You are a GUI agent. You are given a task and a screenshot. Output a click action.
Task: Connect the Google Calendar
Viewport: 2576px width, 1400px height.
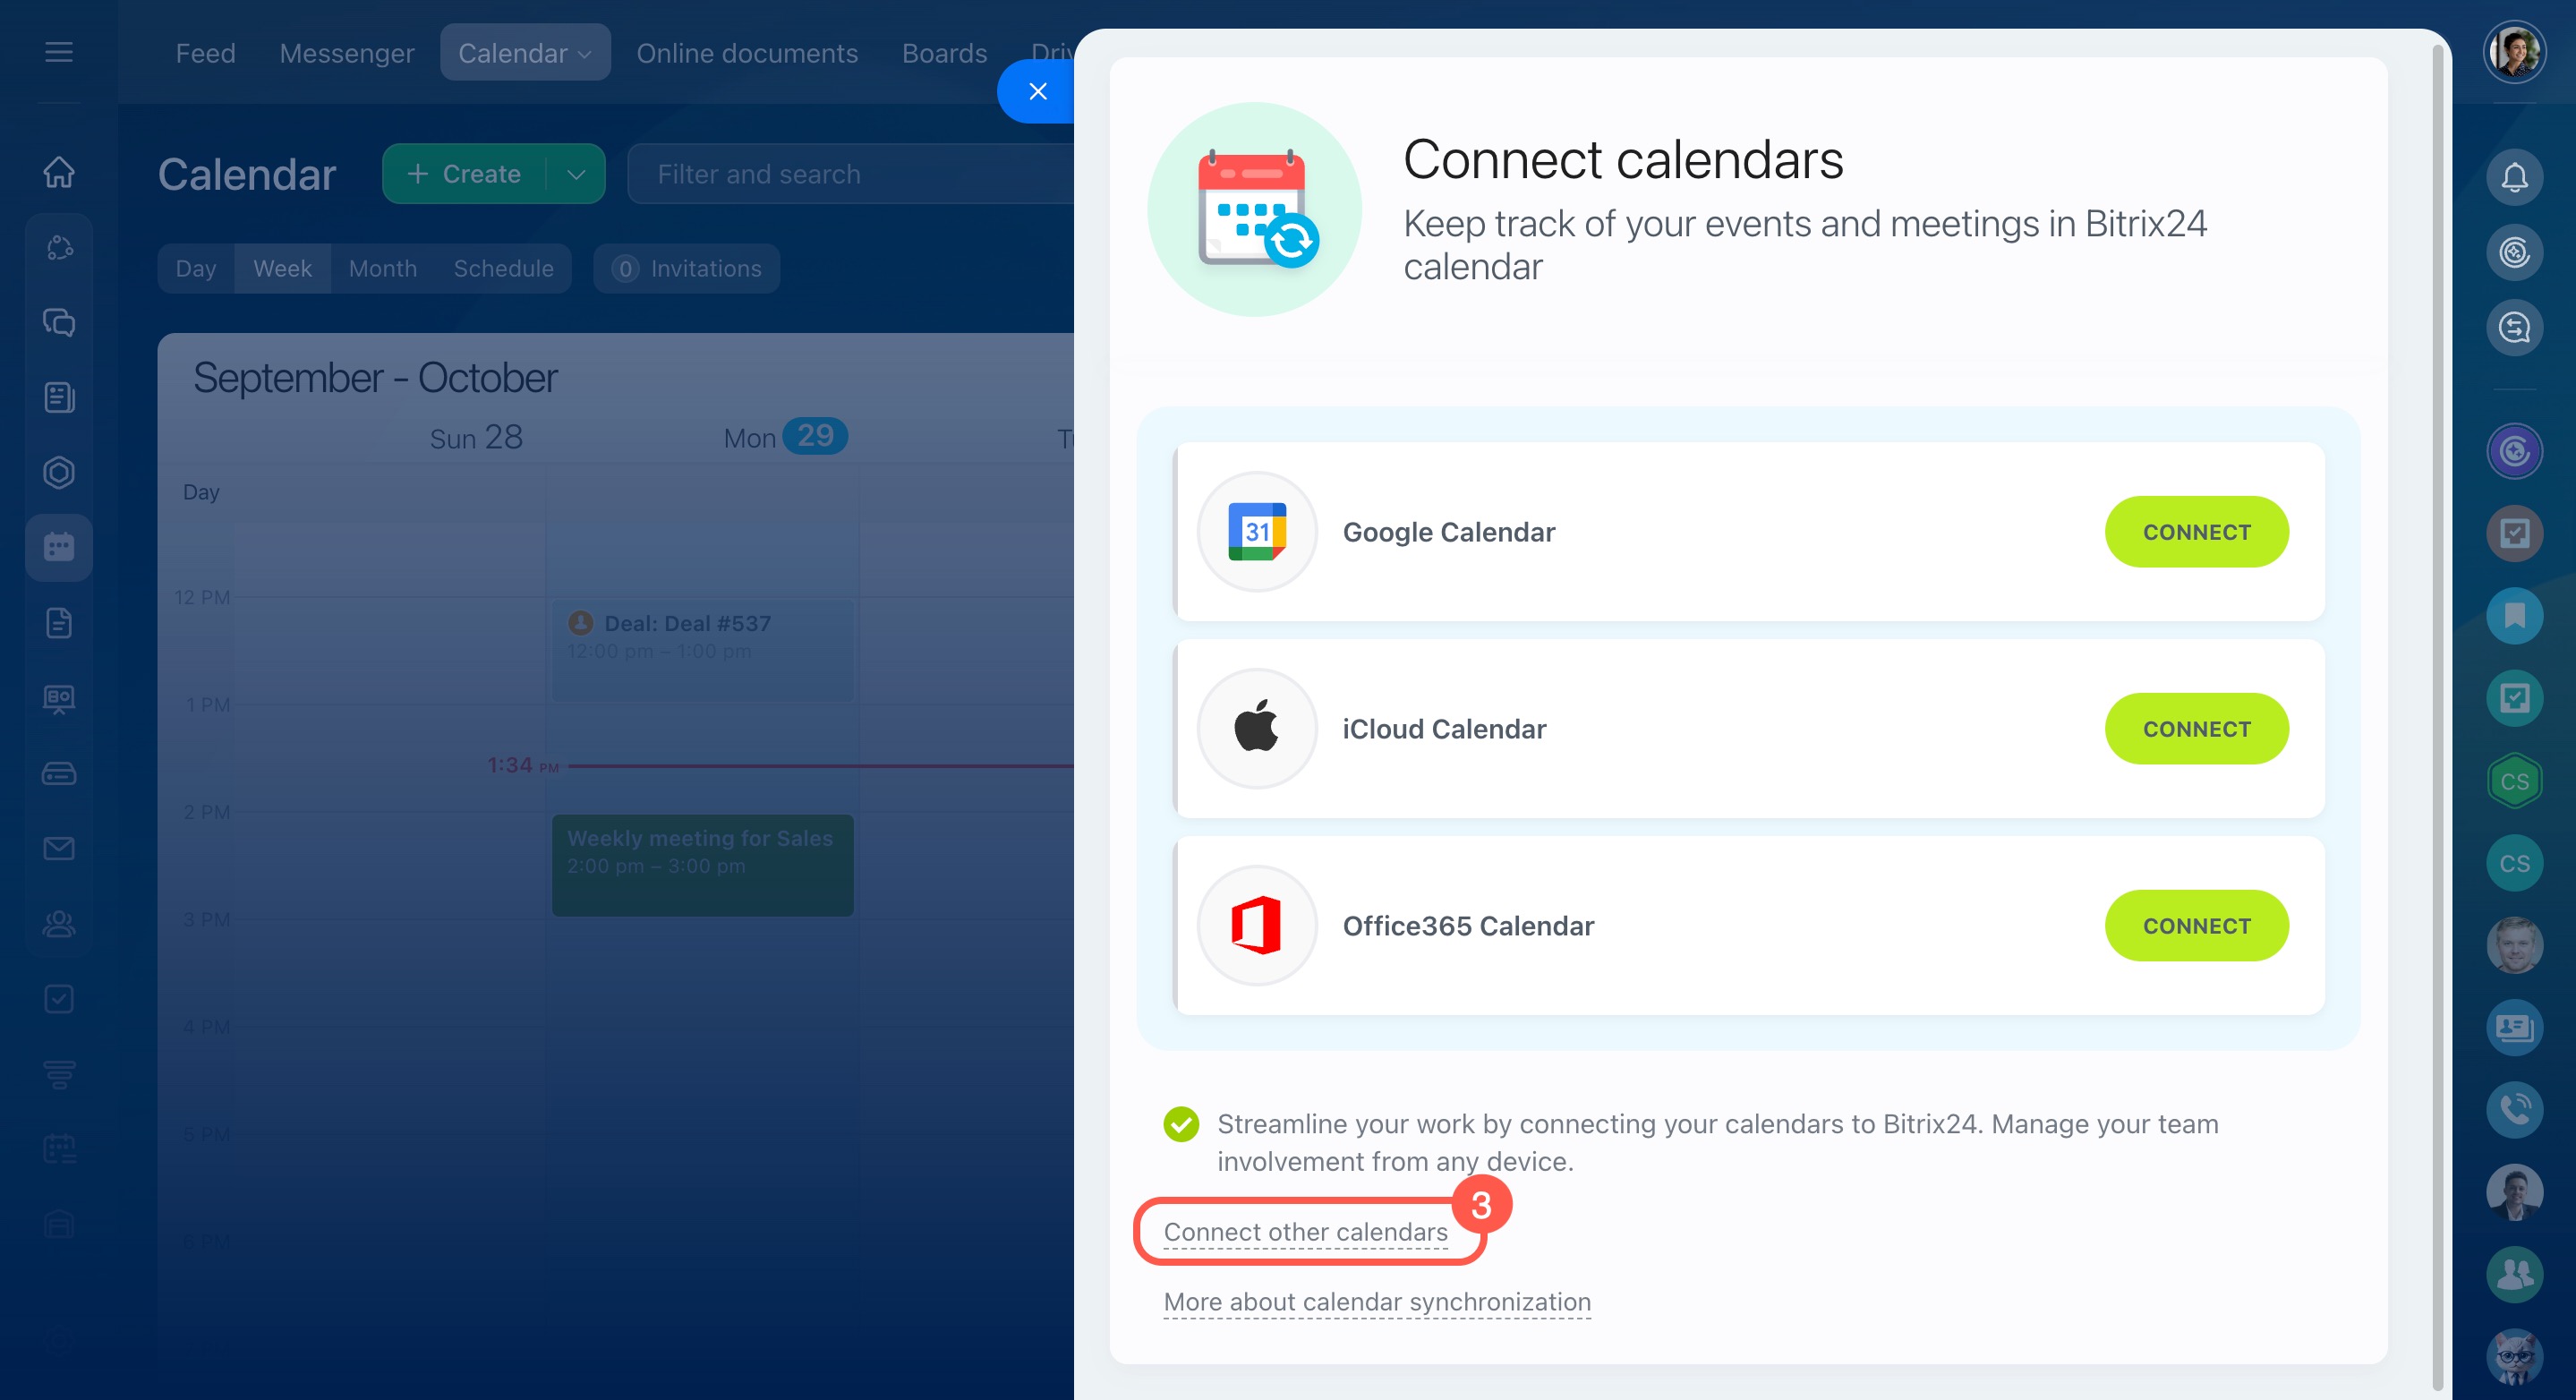tap(2196, 532)
